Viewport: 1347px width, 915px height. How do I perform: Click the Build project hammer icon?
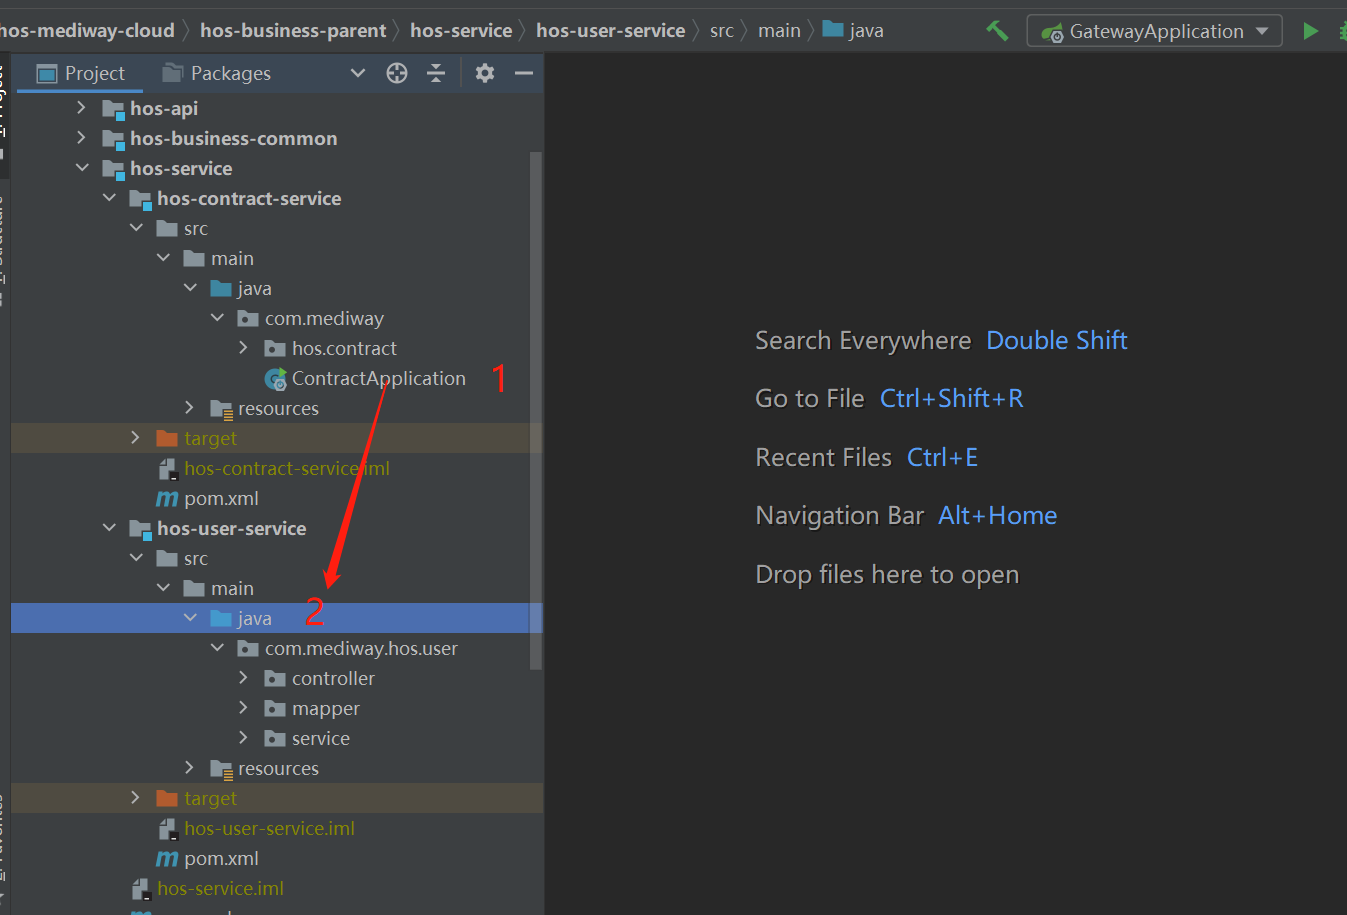point(996,31)
